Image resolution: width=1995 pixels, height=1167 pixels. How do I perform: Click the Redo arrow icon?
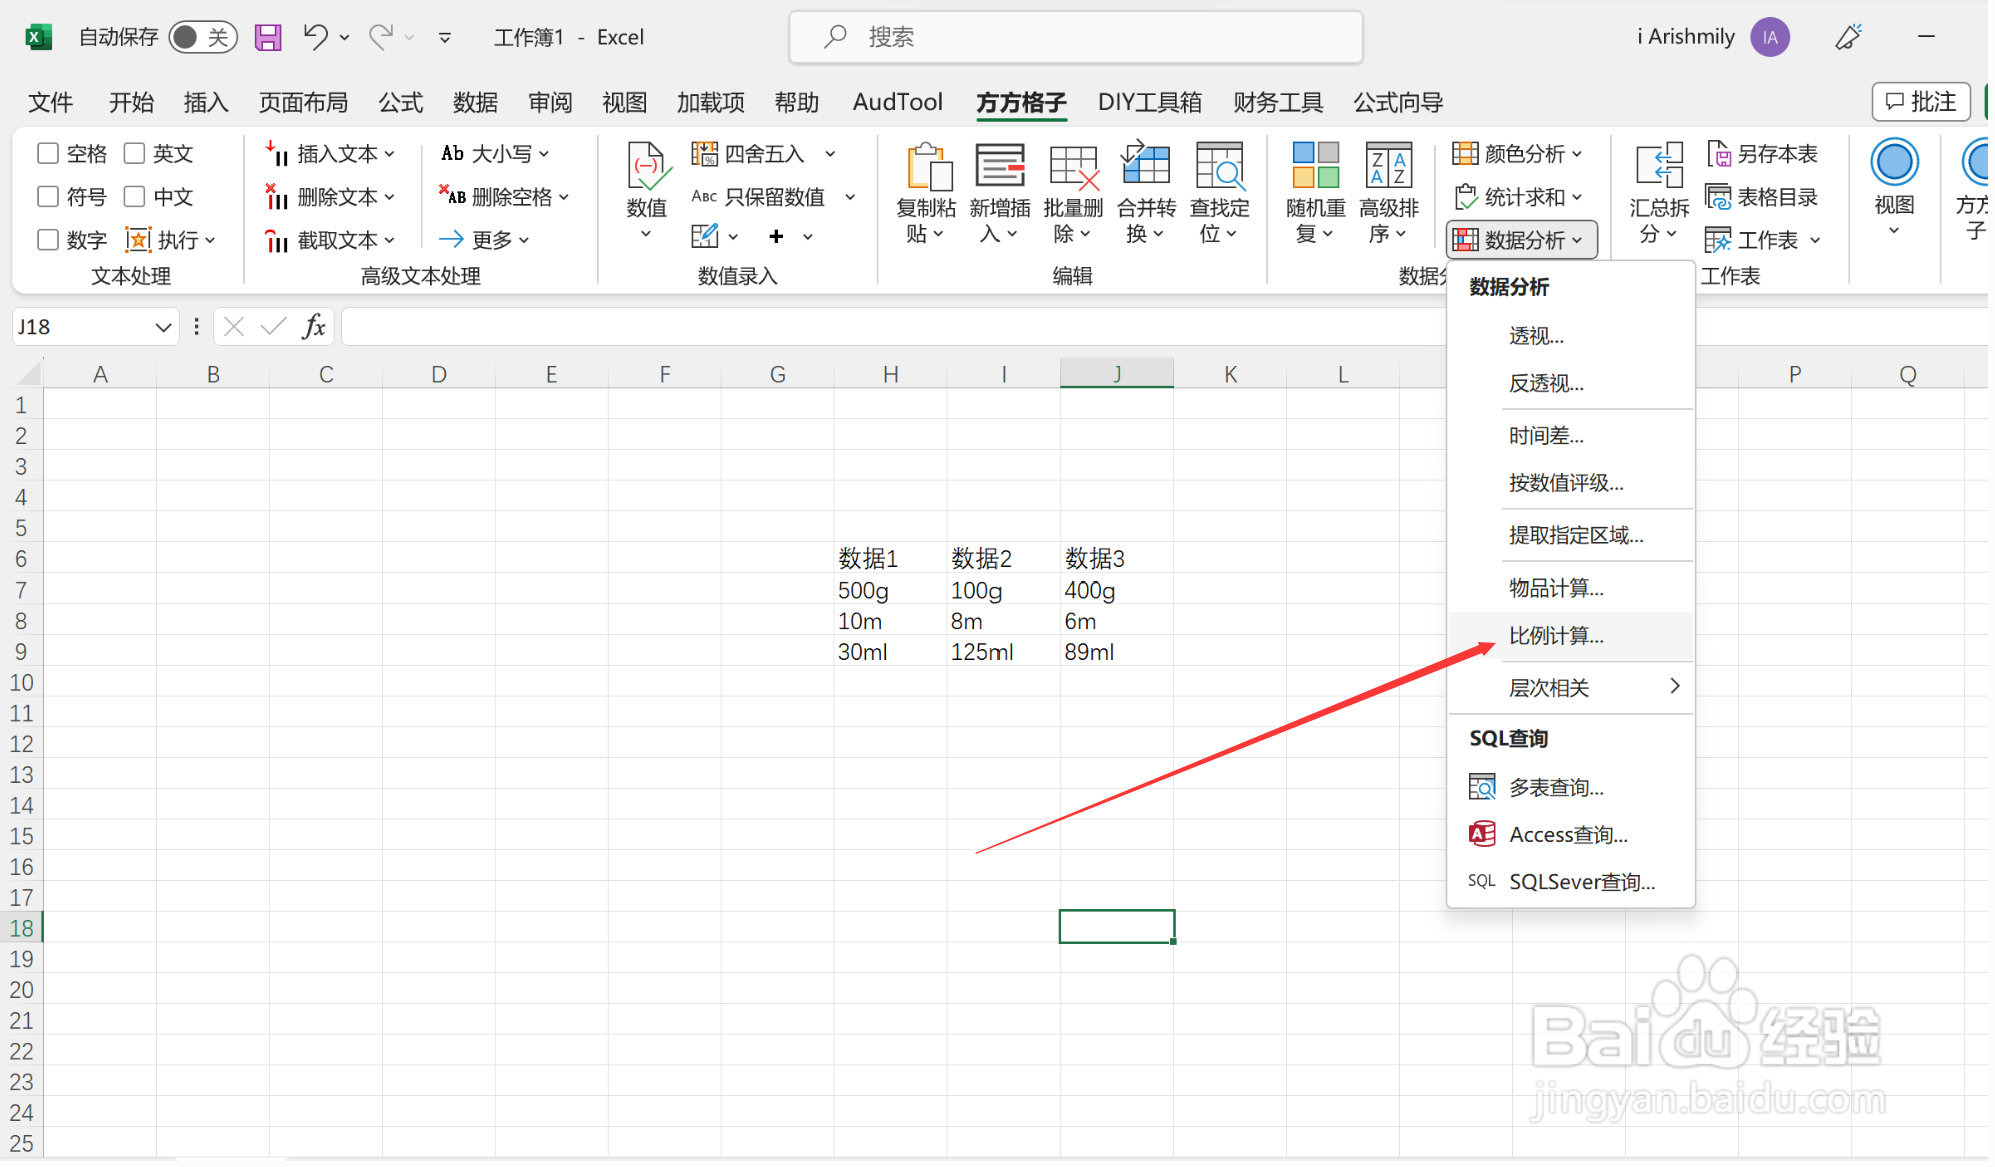click(381, 37)
